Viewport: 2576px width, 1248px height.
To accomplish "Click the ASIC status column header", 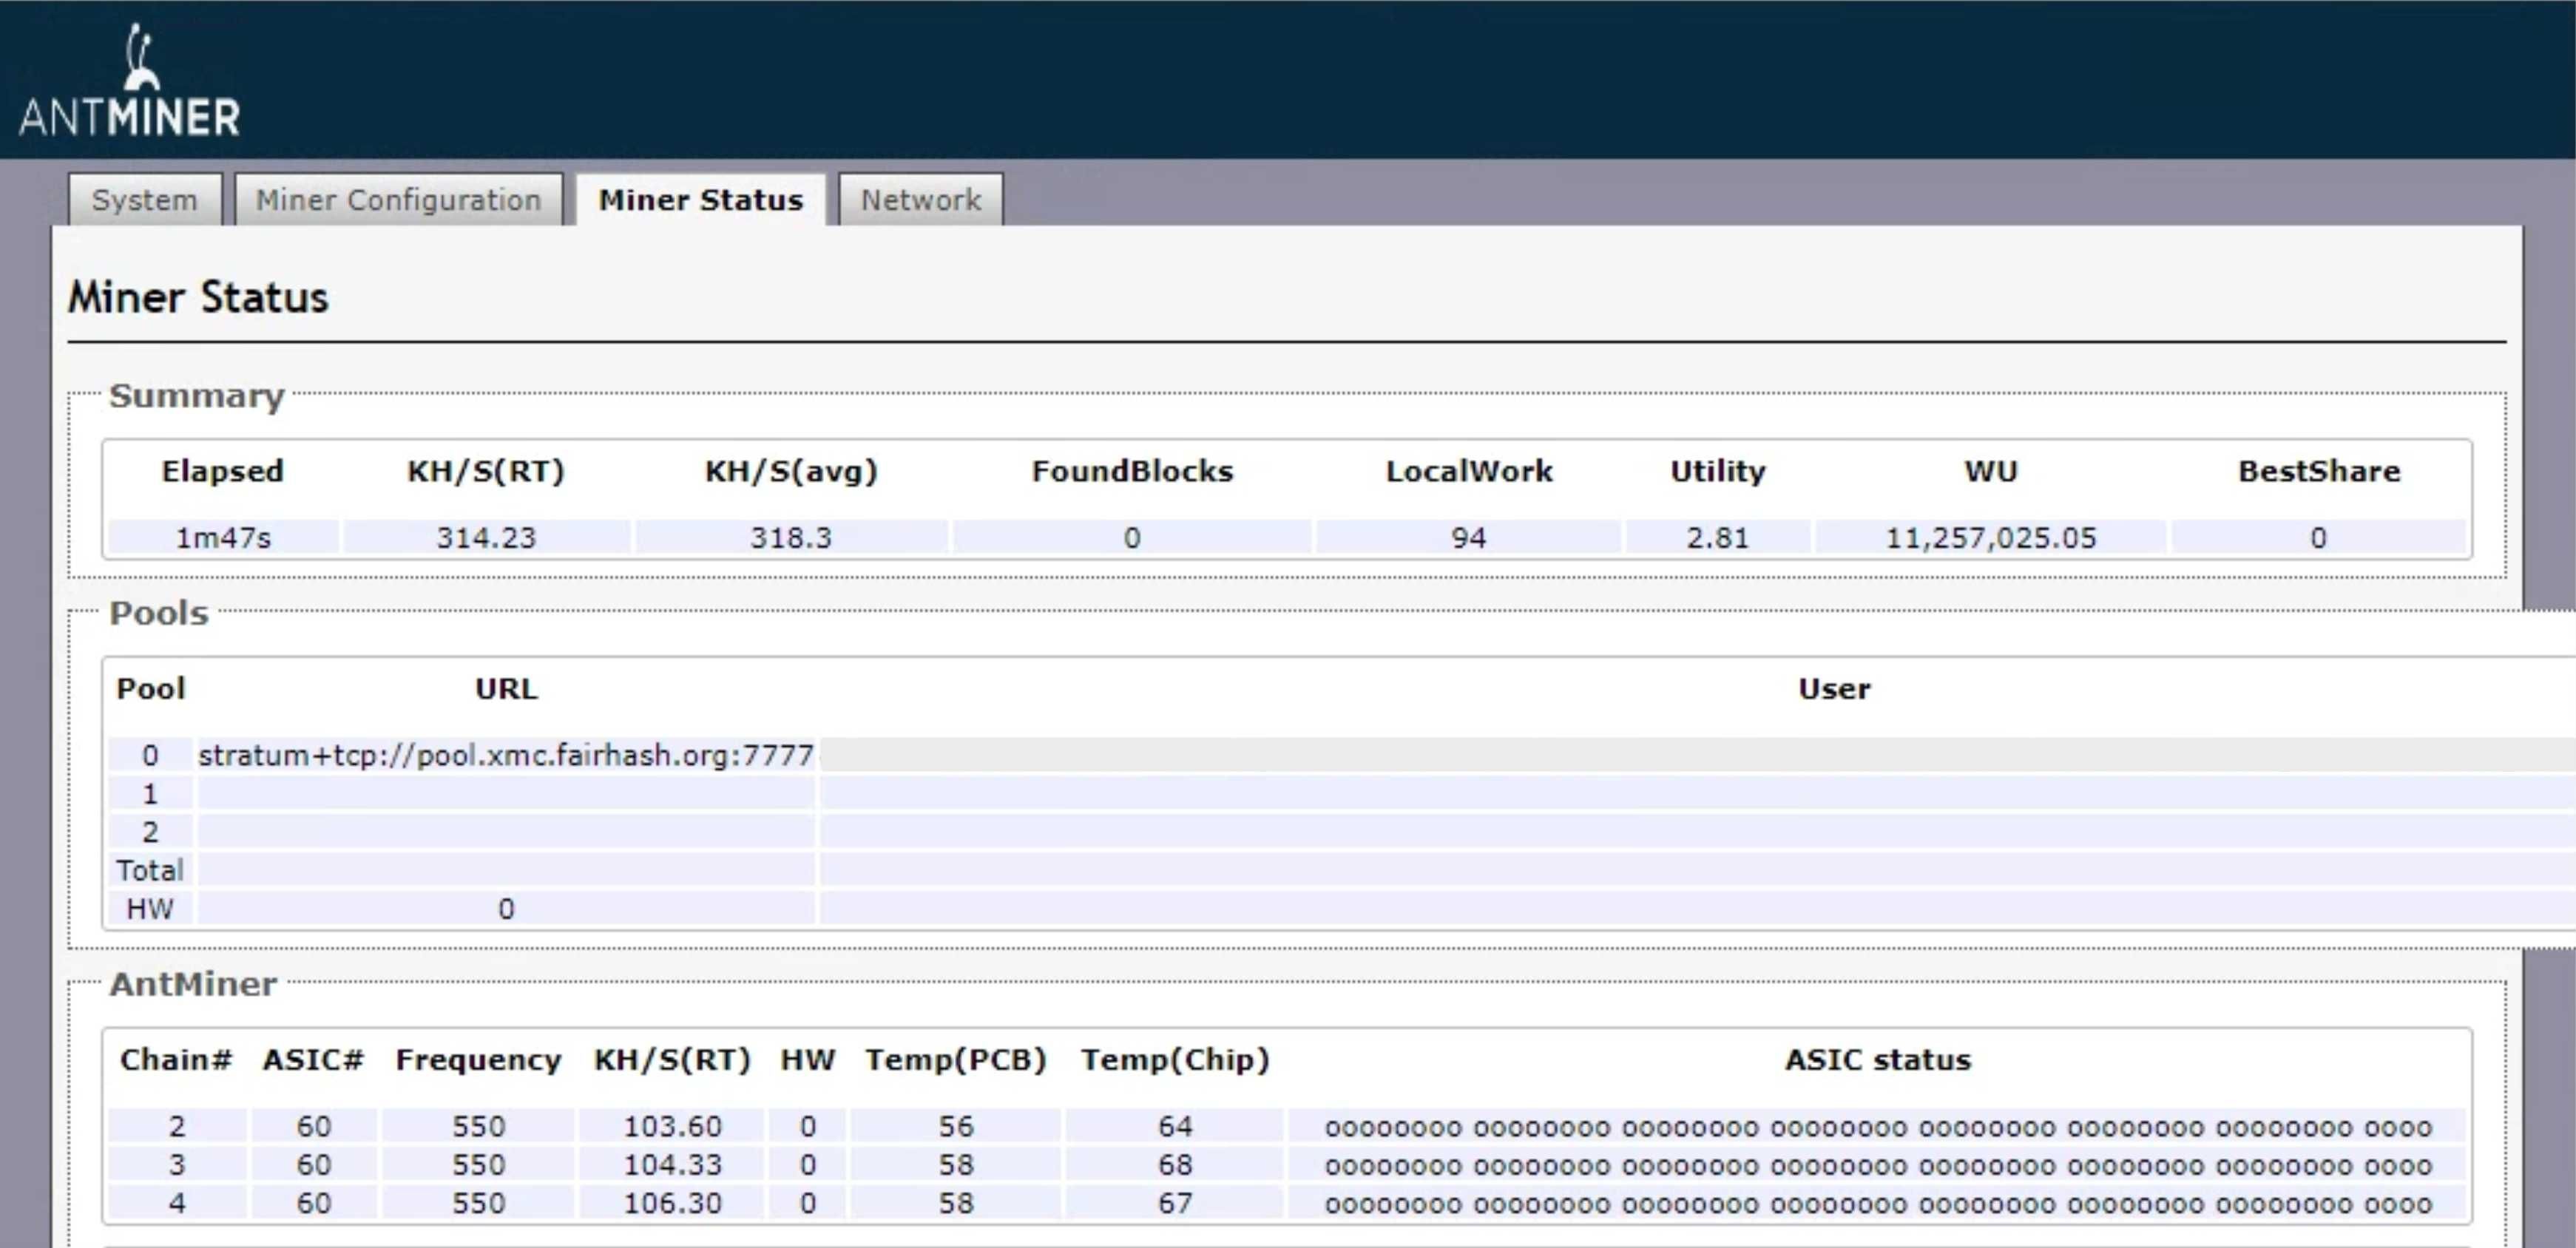I will click(1878, 1060).
